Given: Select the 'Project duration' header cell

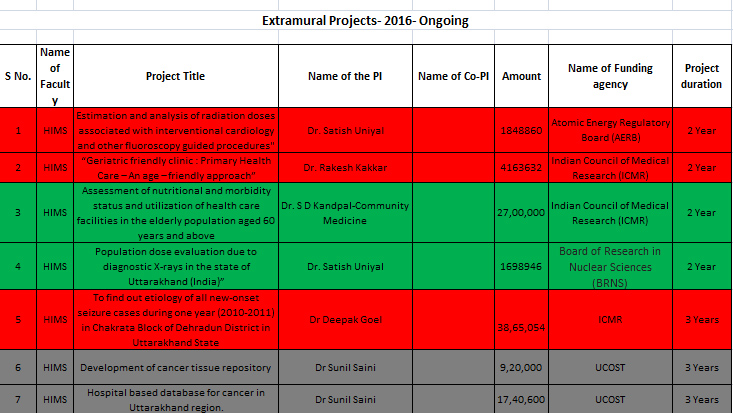Looking at the screenshot, I should tap(701, 76).
